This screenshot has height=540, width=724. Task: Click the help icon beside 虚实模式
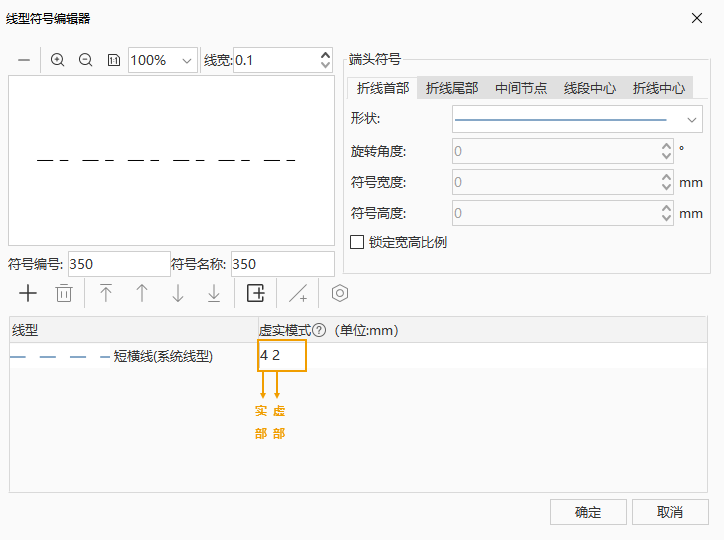(x=319, y=331)
